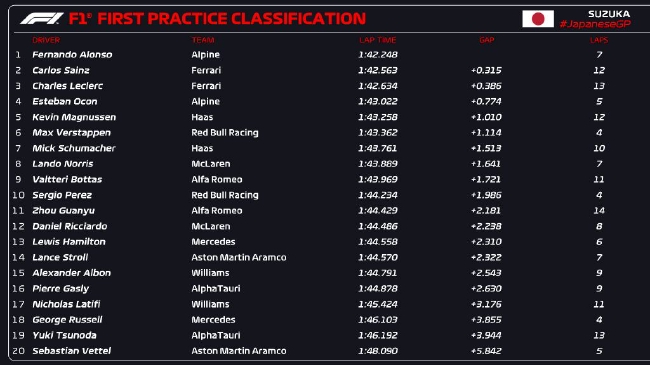650x365 pixels.
Task: Click Carlos Sainz lap time 1:42.563
Action: click(x=378, y=71)
